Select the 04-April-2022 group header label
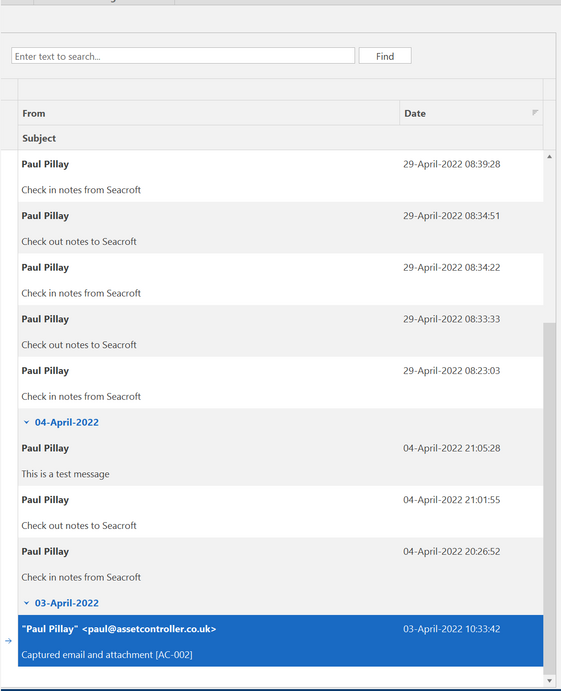 (67, 422)
